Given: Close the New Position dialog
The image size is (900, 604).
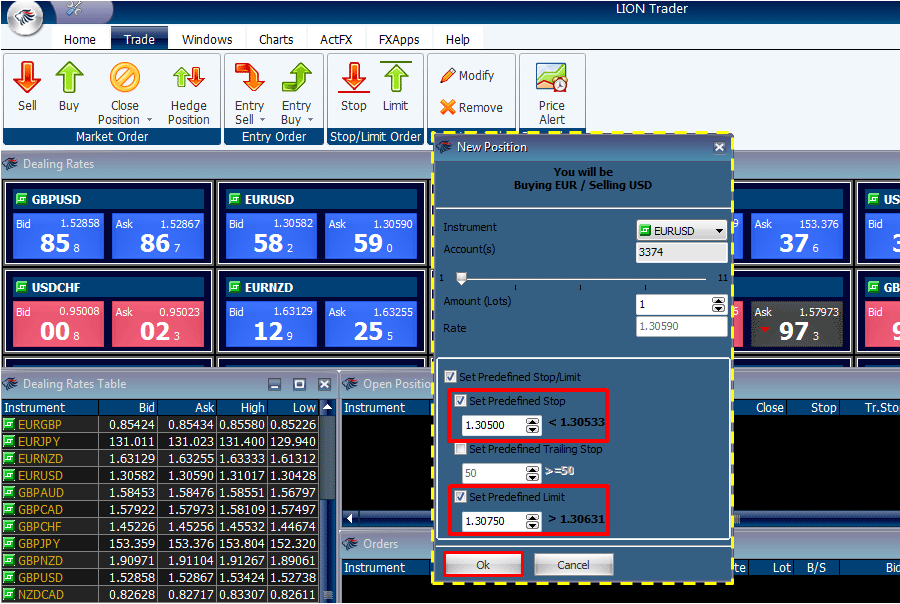Looking at the screenshot, I should (719, 147).
